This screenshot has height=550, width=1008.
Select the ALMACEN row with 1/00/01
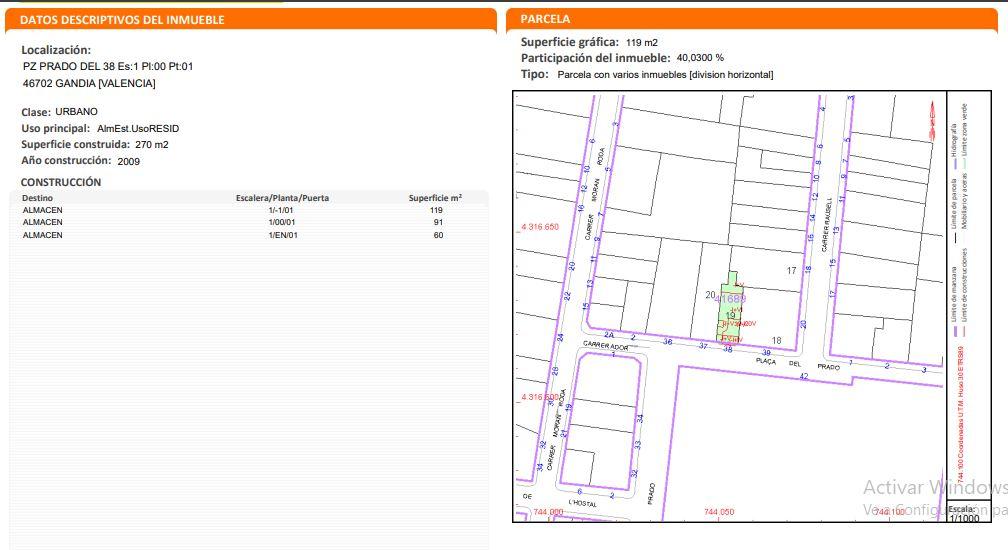tap(250, 223)
